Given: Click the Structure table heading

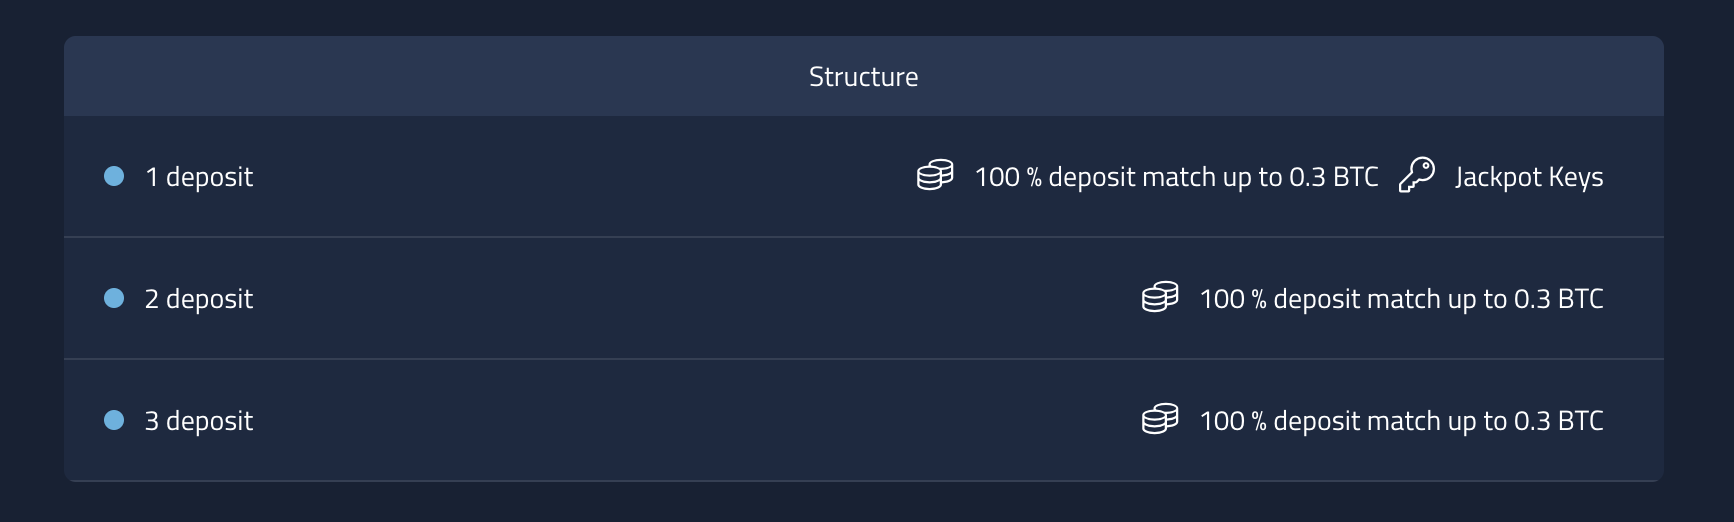Looking at the screenshot, I should 863,77.
